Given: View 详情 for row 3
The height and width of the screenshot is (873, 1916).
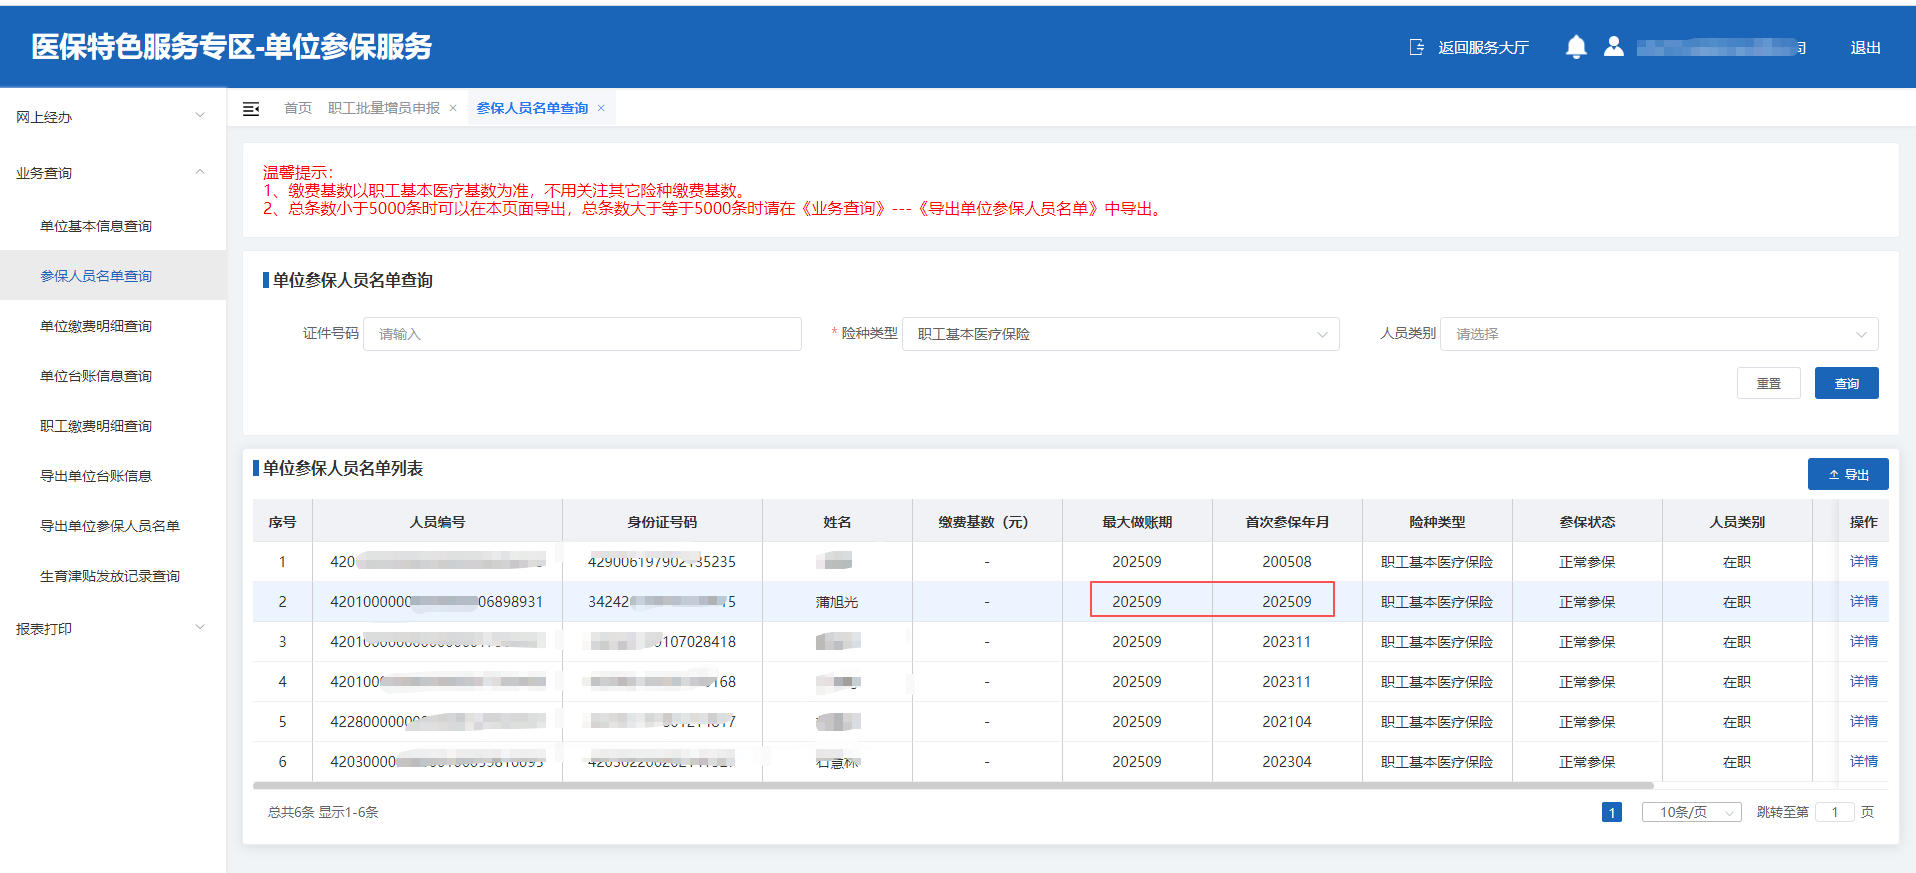Looking at the screenshot, I should 1864,641.
